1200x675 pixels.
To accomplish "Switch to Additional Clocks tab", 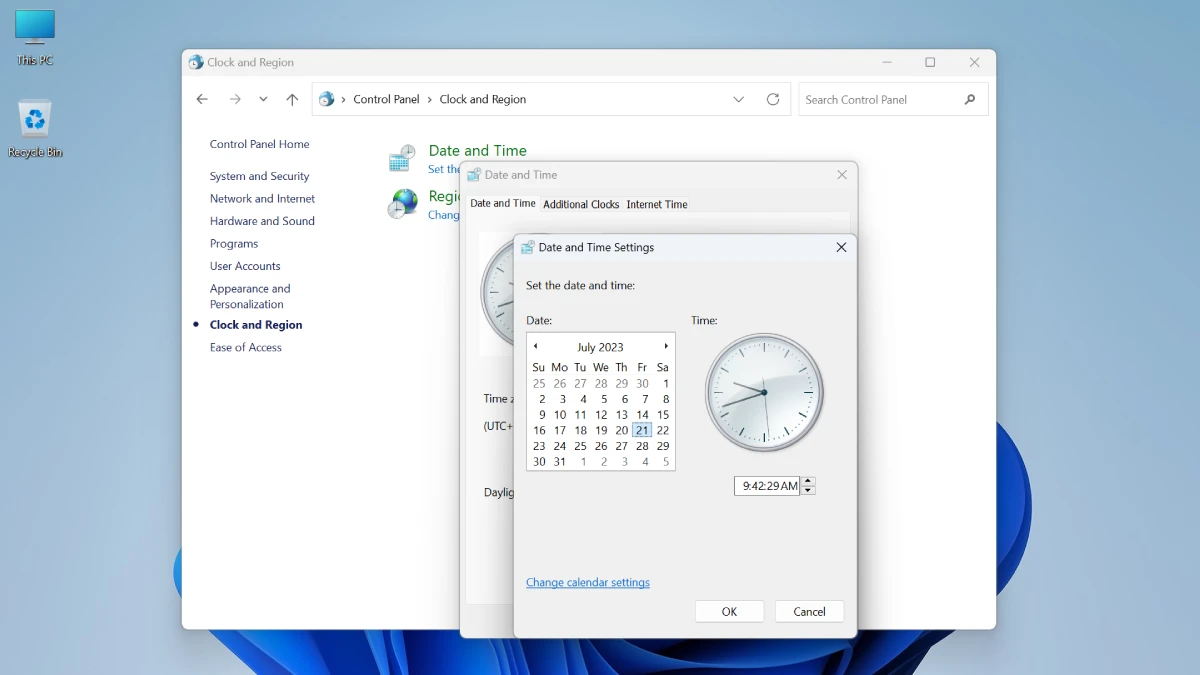I will 581,204.
